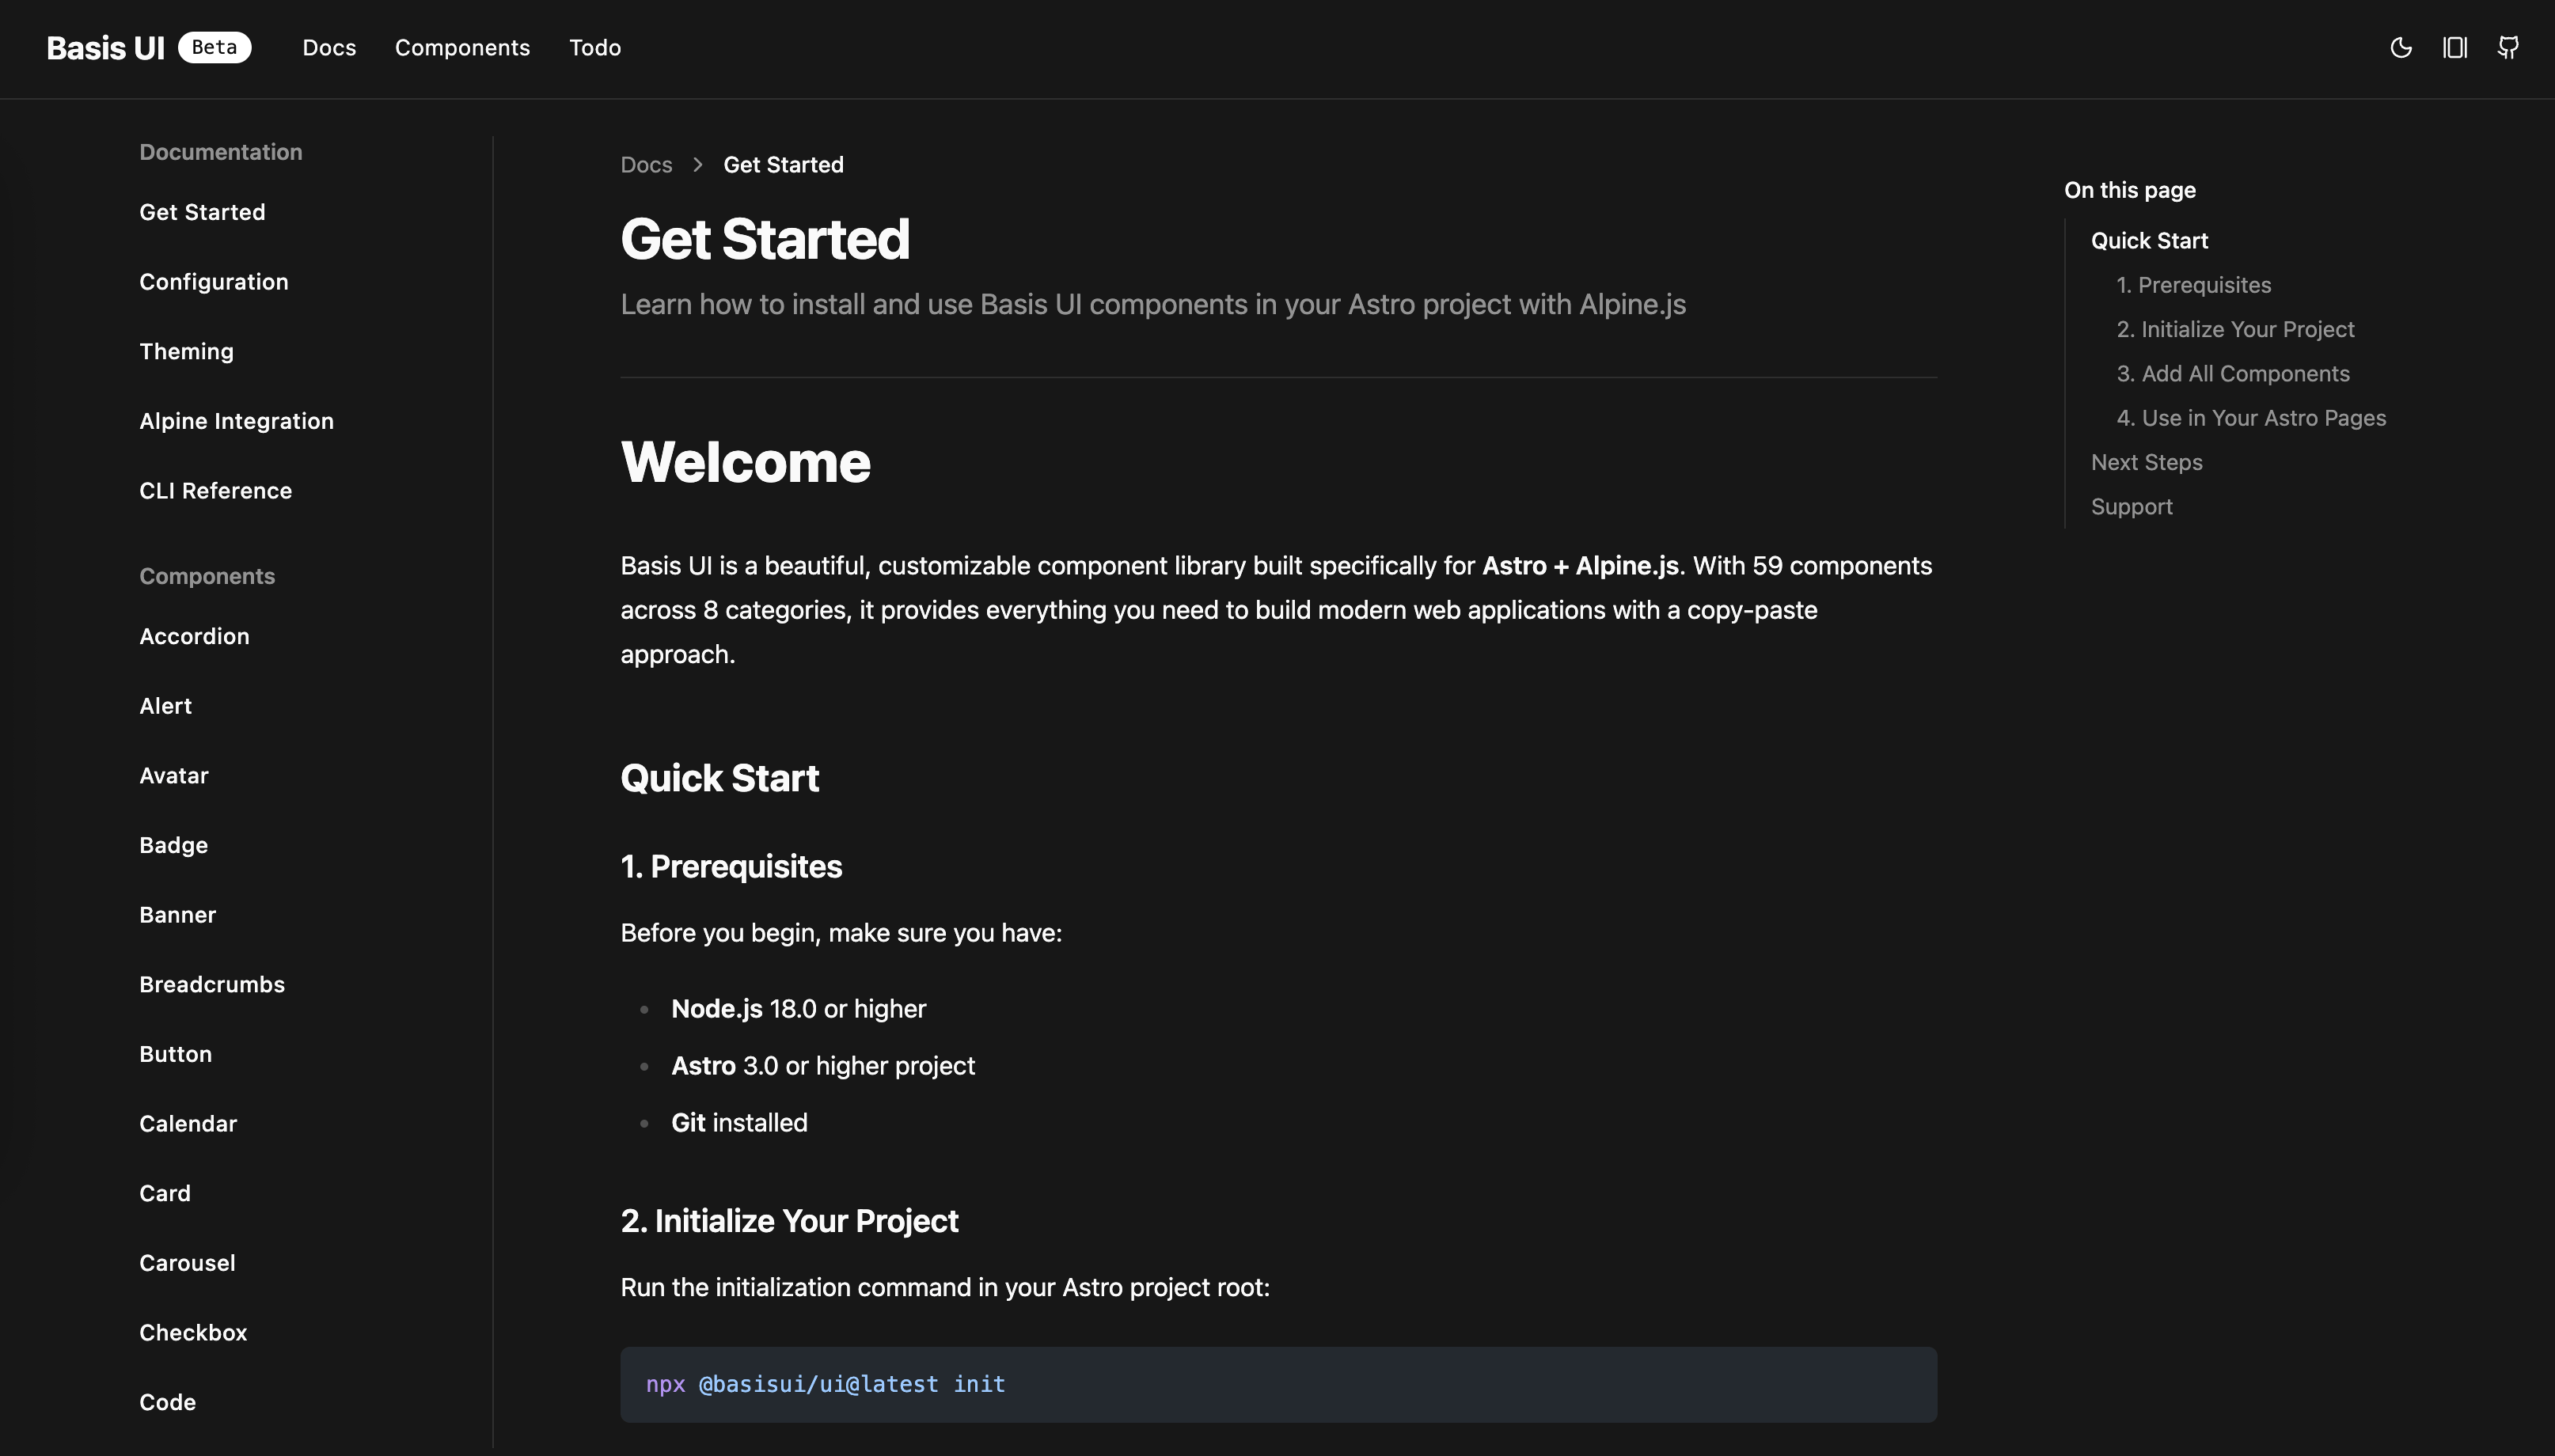Jump to Use in Your Astro Pages section

coord(2250,417)
